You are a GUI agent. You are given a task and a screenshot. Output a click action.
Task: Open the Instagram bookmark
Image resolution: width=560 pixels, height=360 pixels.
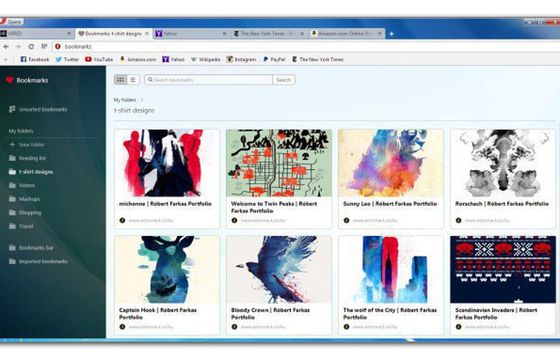[x=241, y=59]
